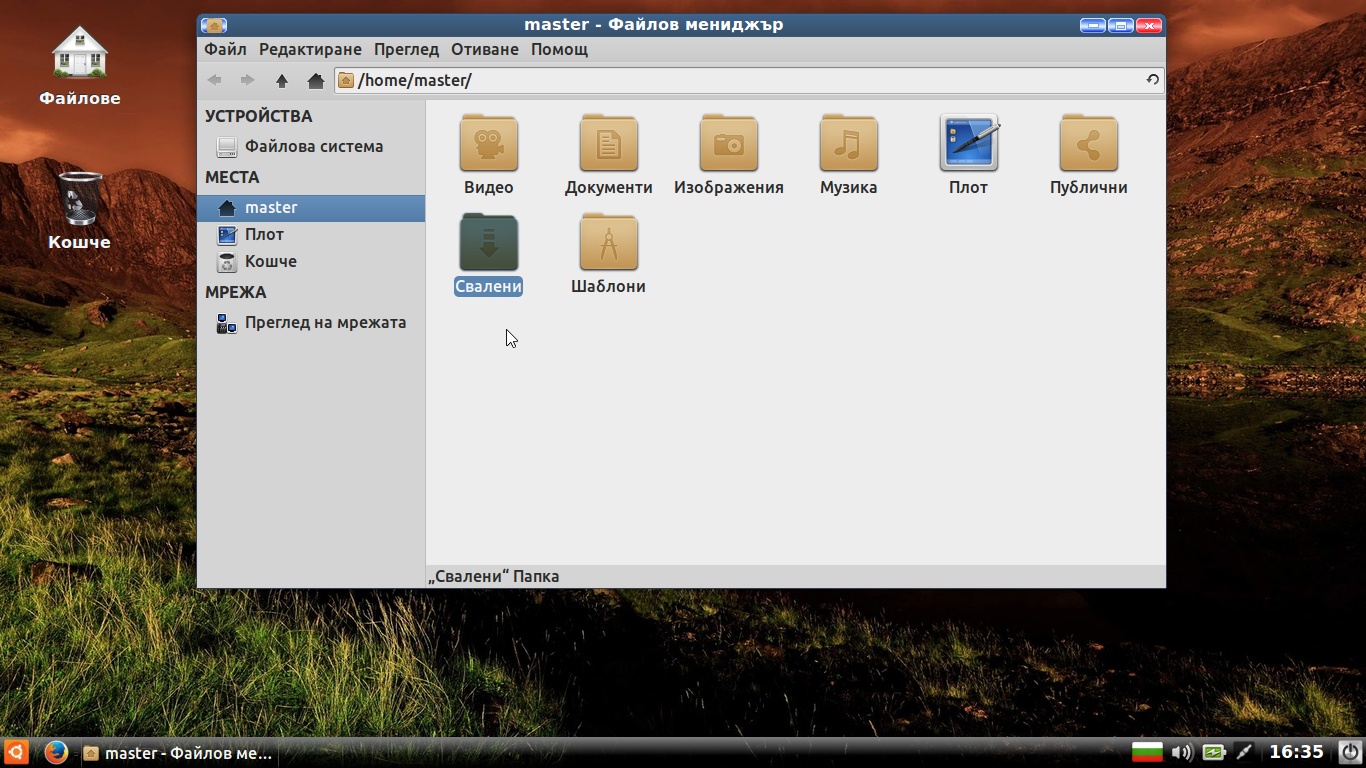Click the МРЕЖА sidebar heading
Image resolution: width=1366 pixels, height=768 pixels.
coord(236,292)
